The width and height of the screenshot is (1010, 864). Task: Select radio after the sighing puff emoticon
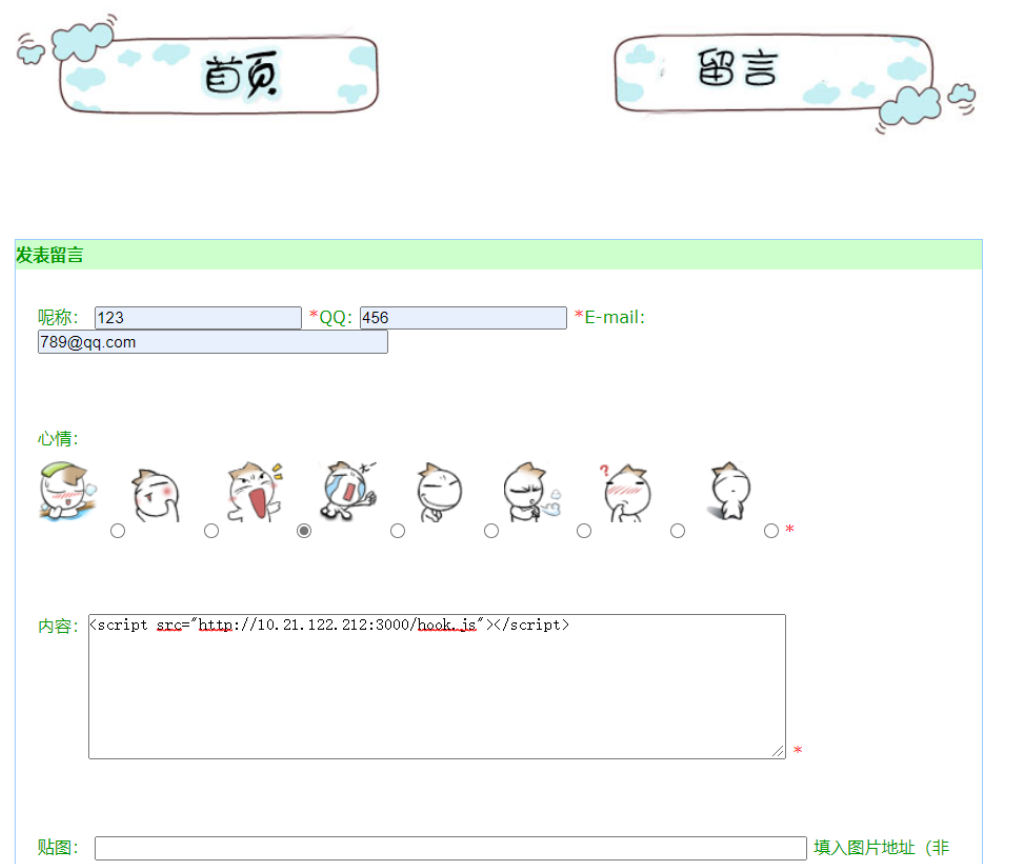coord(584,531)
